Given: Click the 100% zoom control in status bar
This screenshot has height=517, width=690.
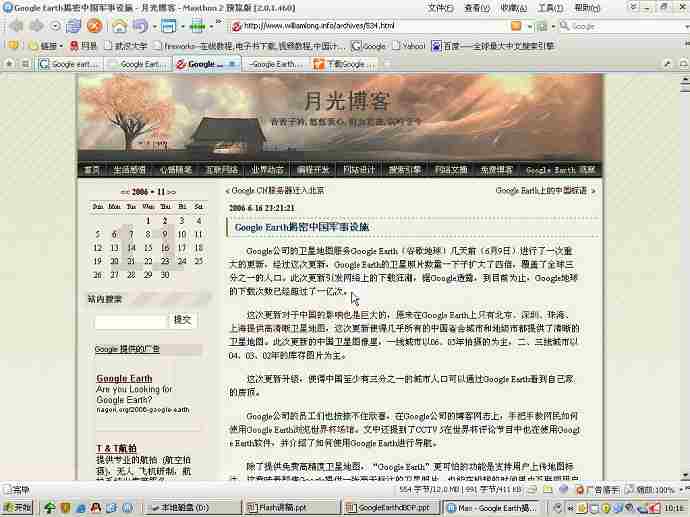Looking at the screenshot, I should coord(652,489).
